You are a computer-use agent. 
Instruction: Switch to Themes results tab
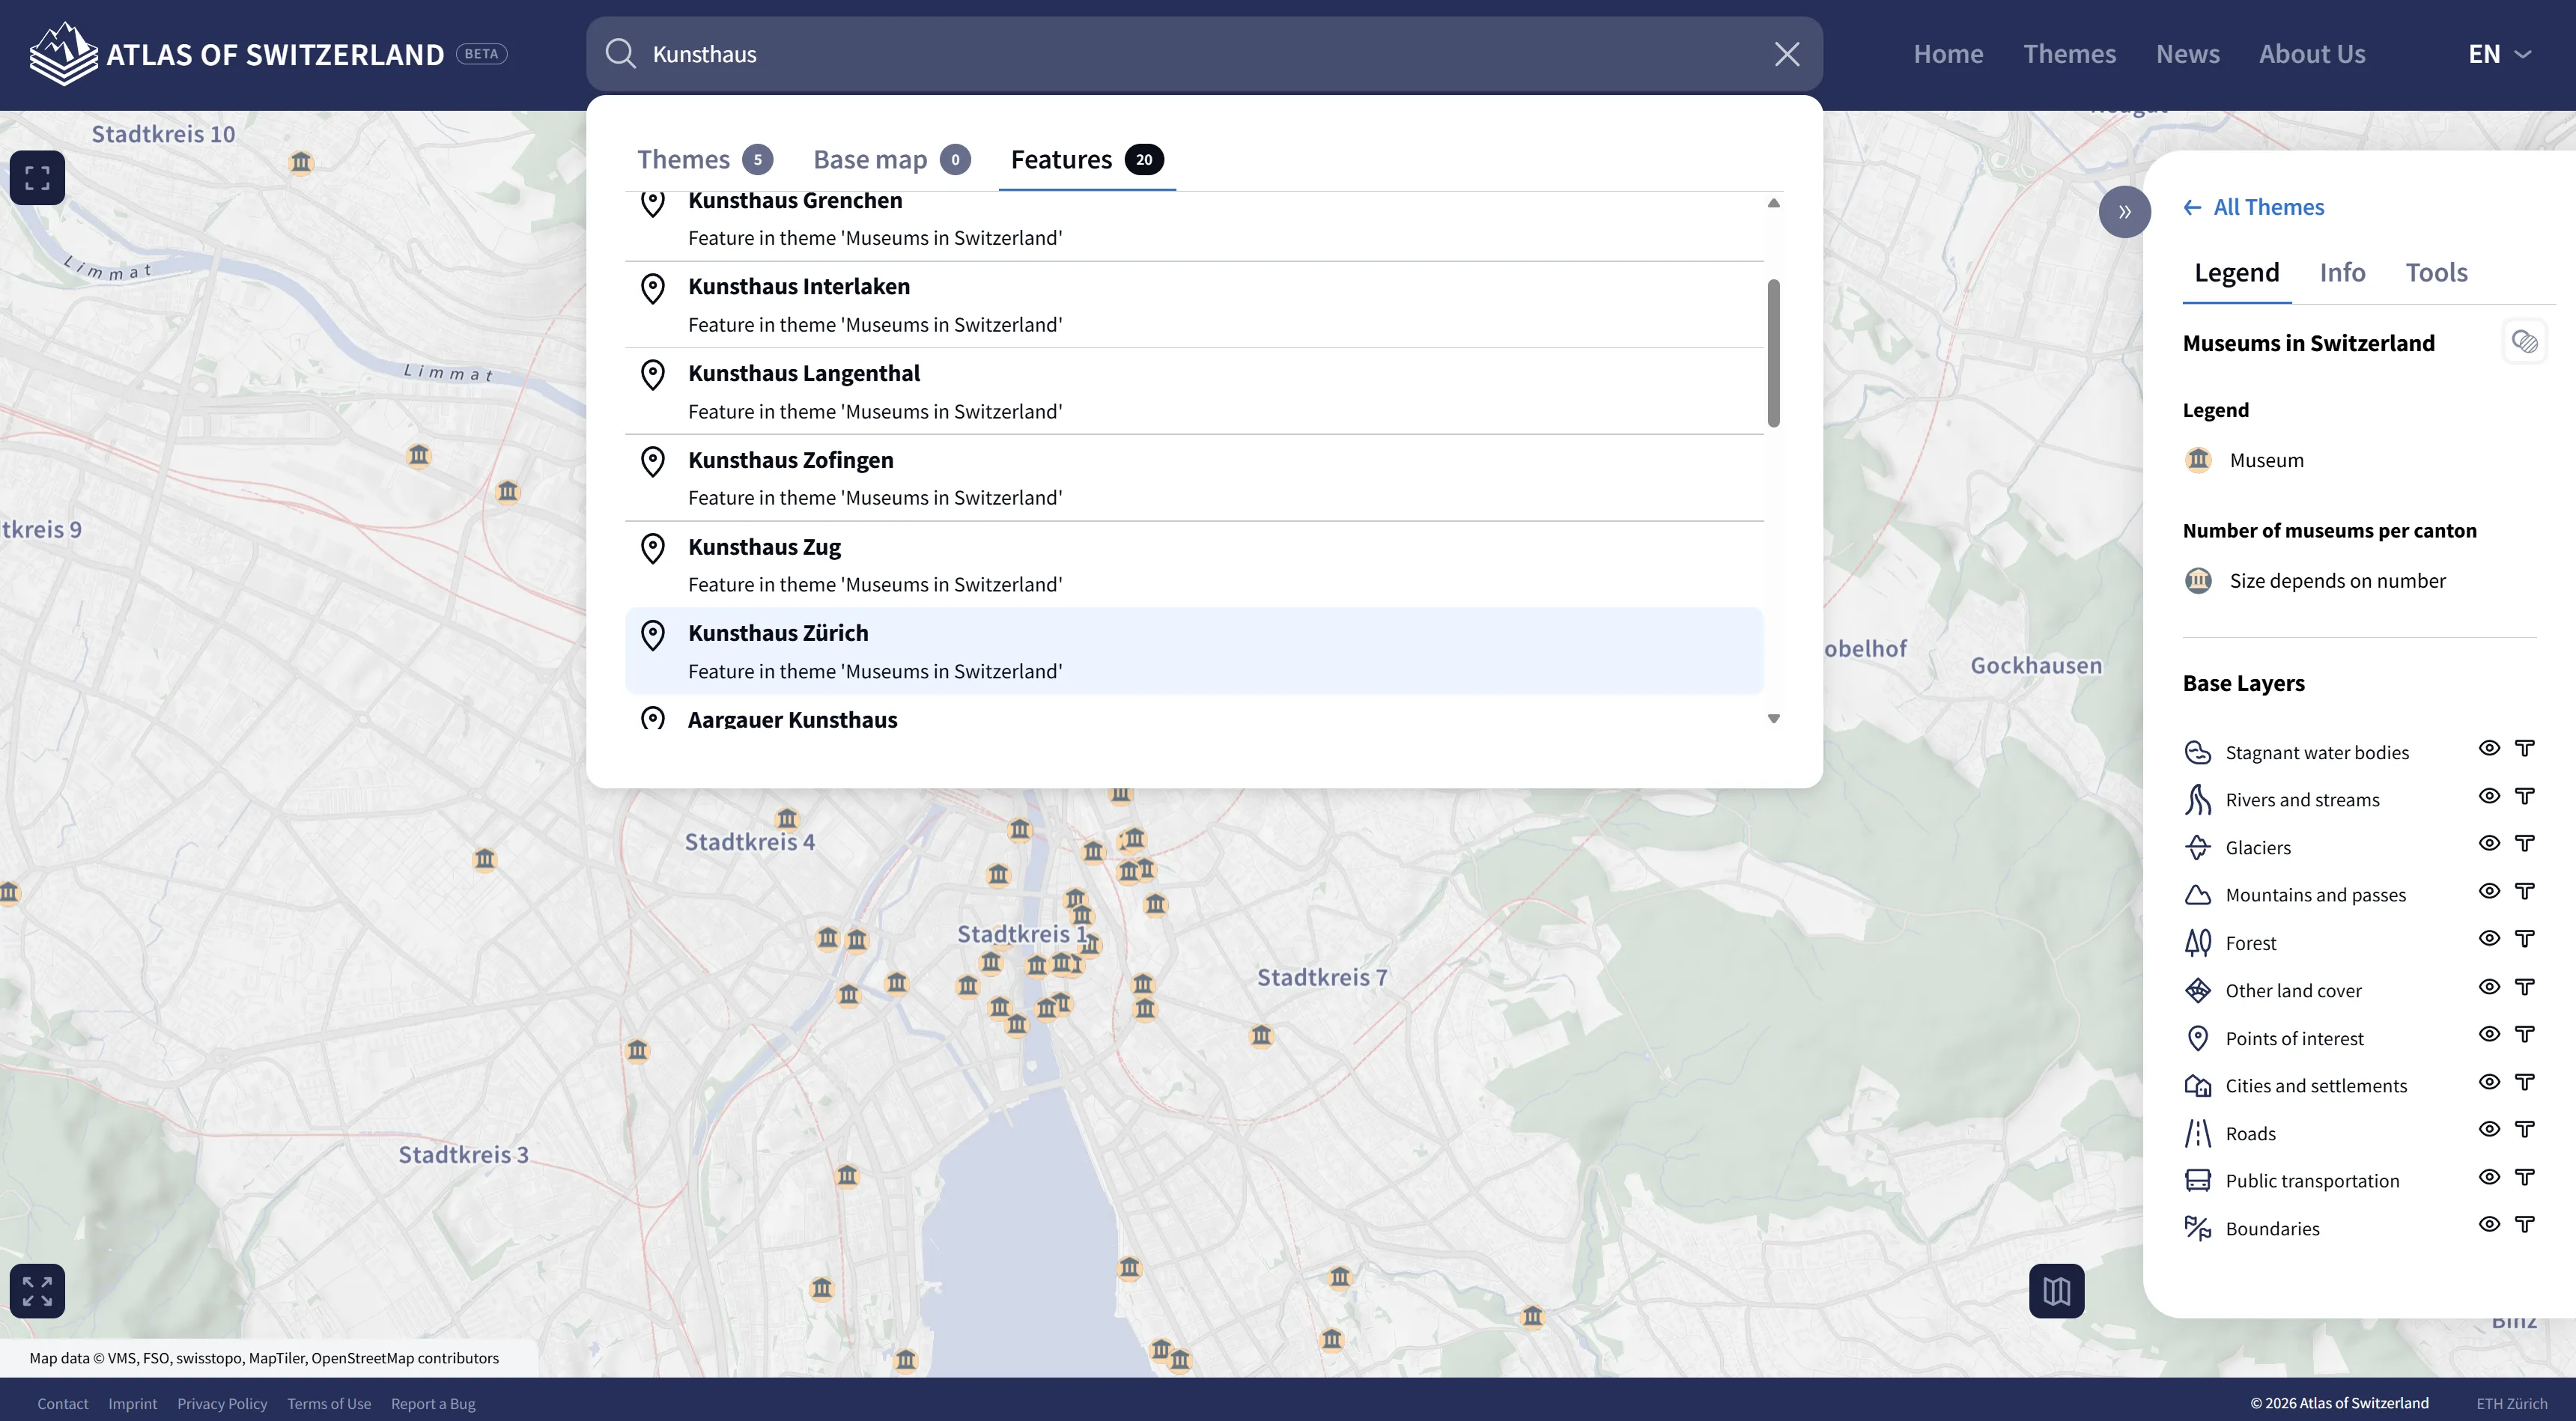pyautogui.click(x=704, y=159)
